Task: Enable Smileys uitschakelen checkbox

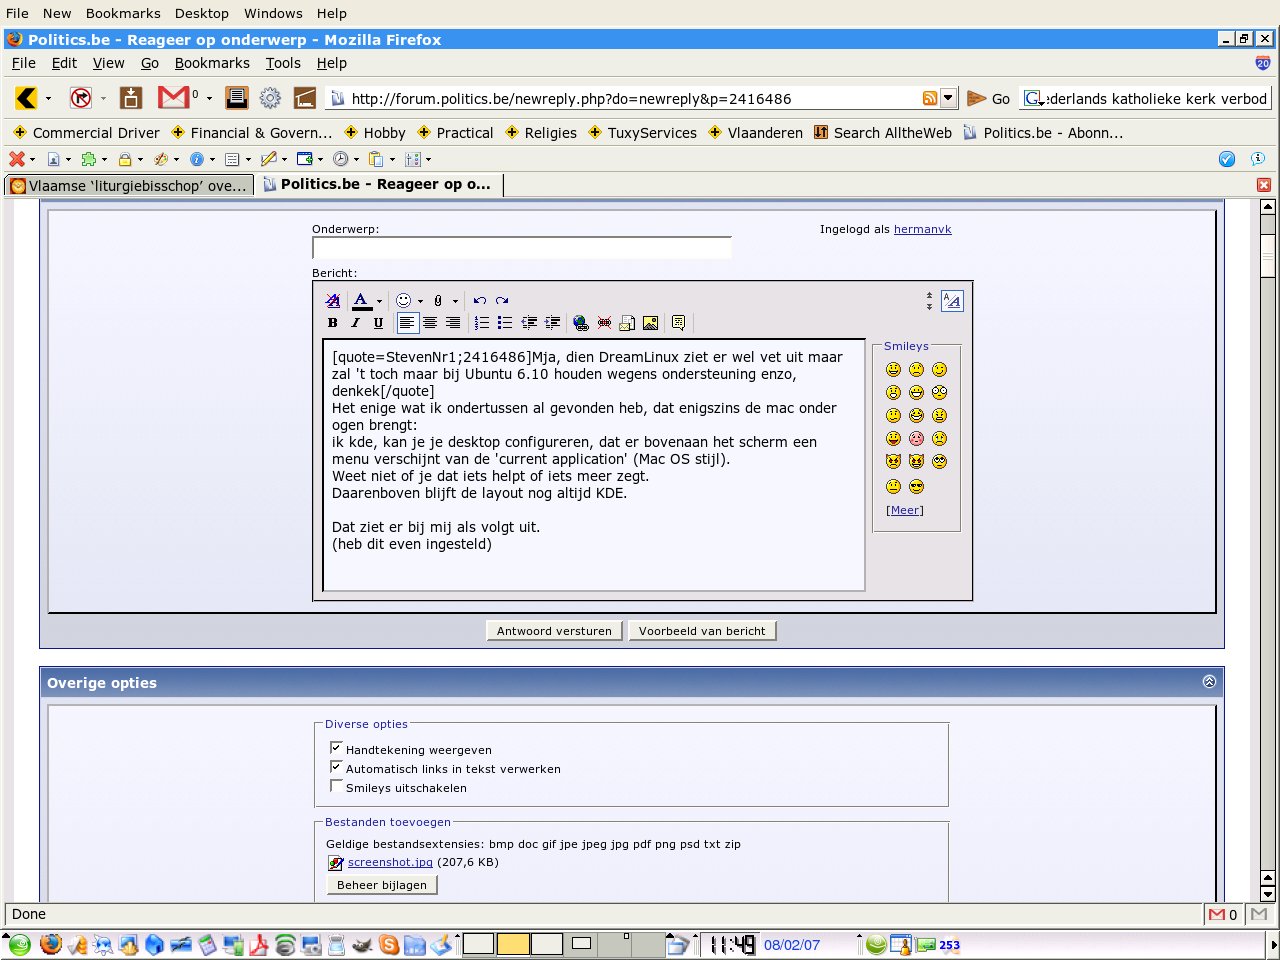Action: [336, 786]
